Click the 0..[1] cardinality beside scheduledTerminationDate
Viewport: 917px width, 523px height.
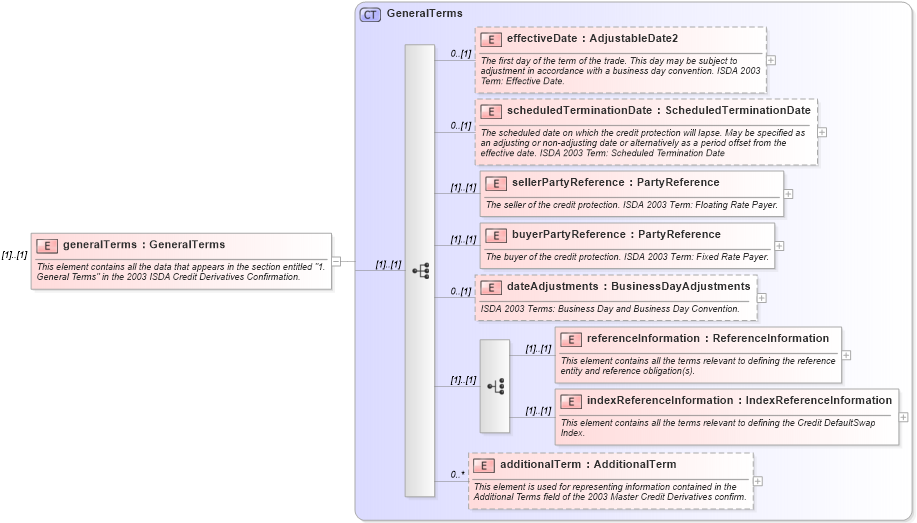pos(461,126)
